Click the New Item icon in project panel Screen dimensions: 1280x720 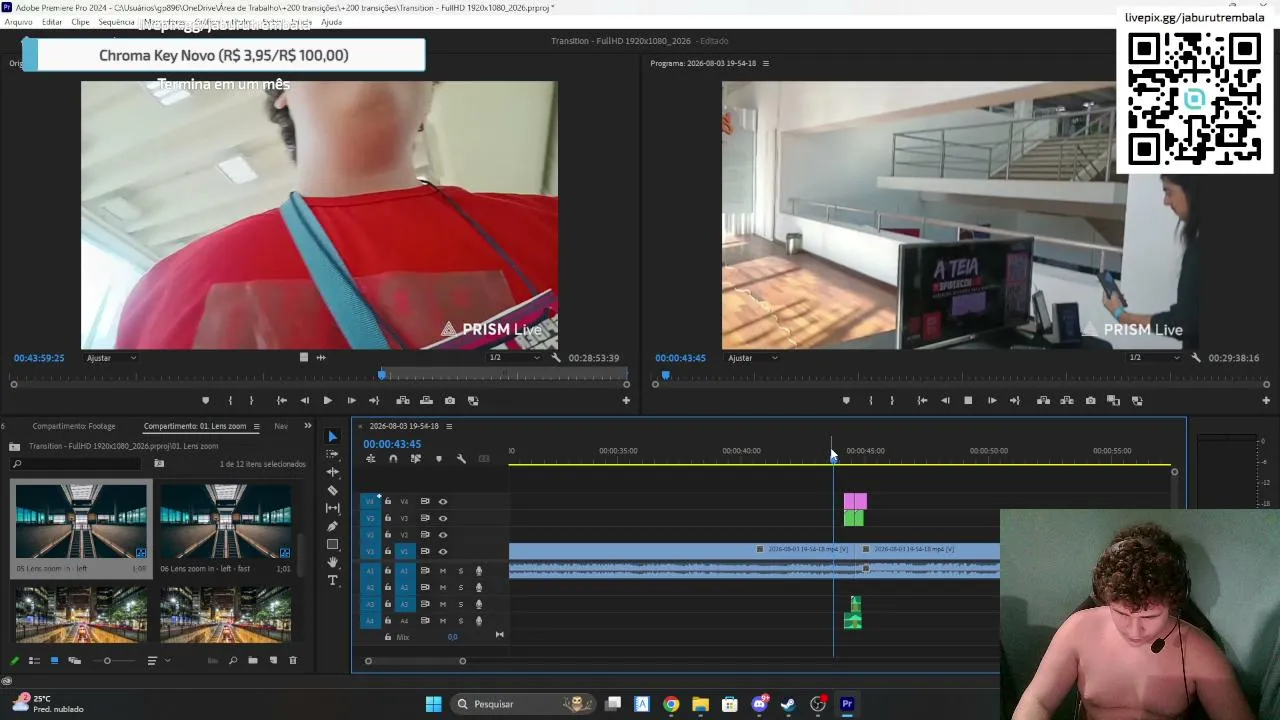273,660
